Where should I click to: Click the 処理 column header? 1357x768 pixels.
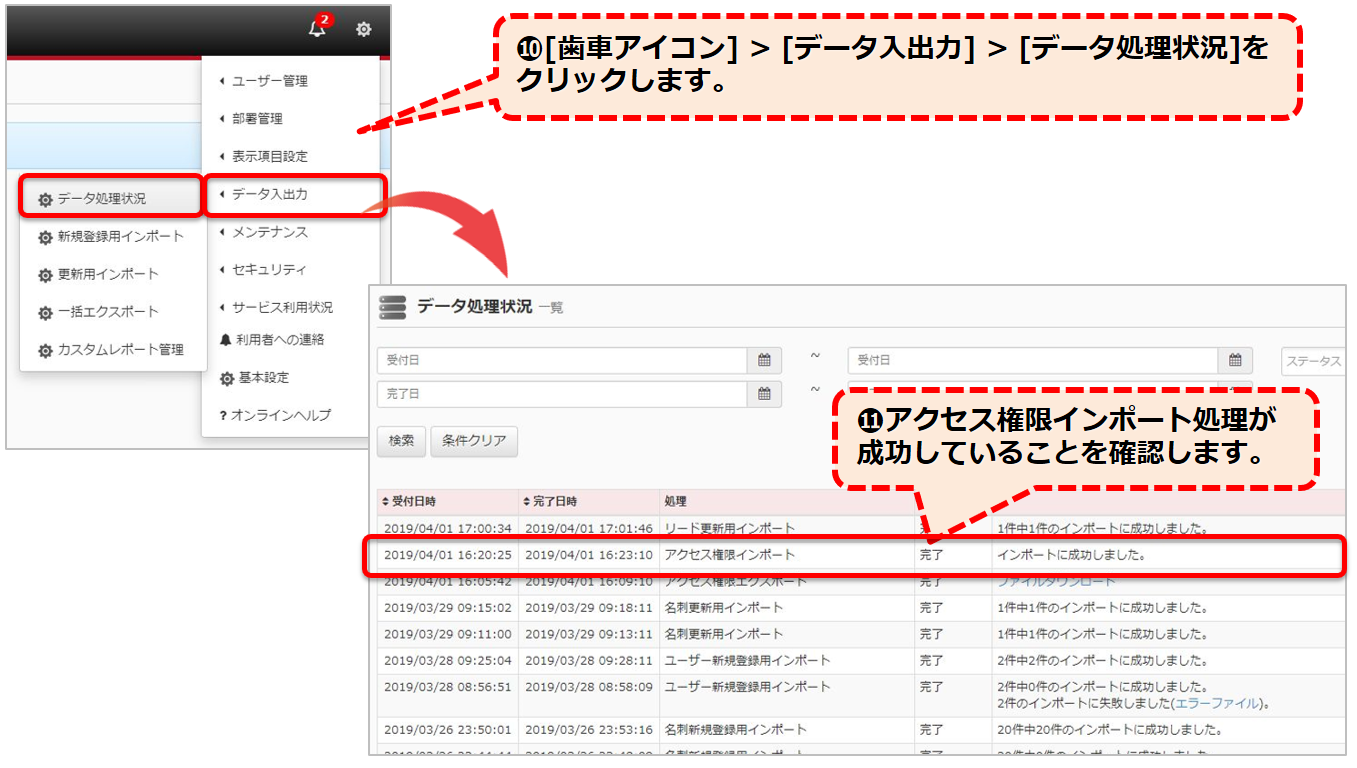point(675,501)
